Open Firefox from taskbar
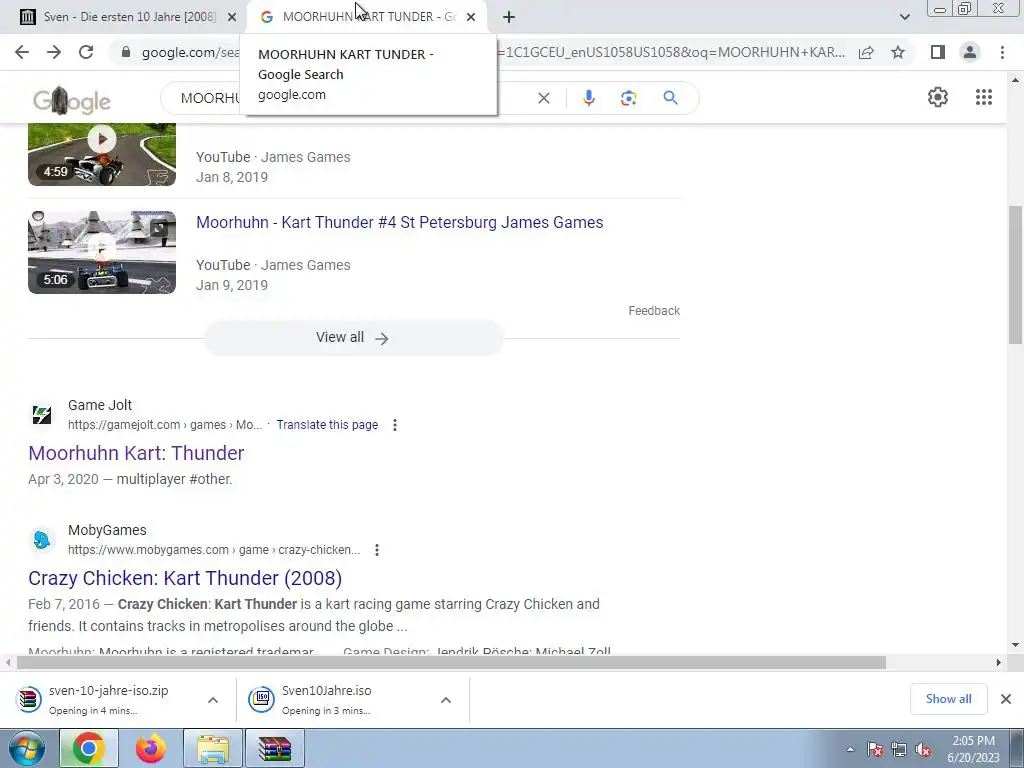1024x768 pixels. pyautogui.click(x=150, y=749)
